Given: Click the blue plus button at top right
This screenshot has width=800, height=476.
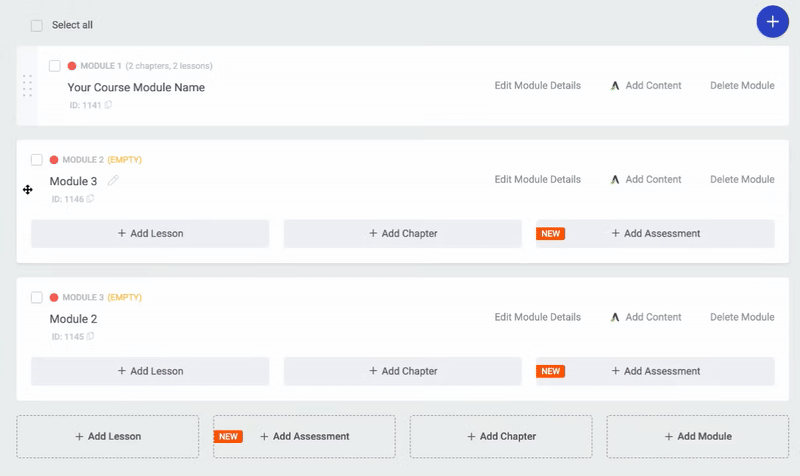Looking at the screenshot, I should [x=772, y=21].
